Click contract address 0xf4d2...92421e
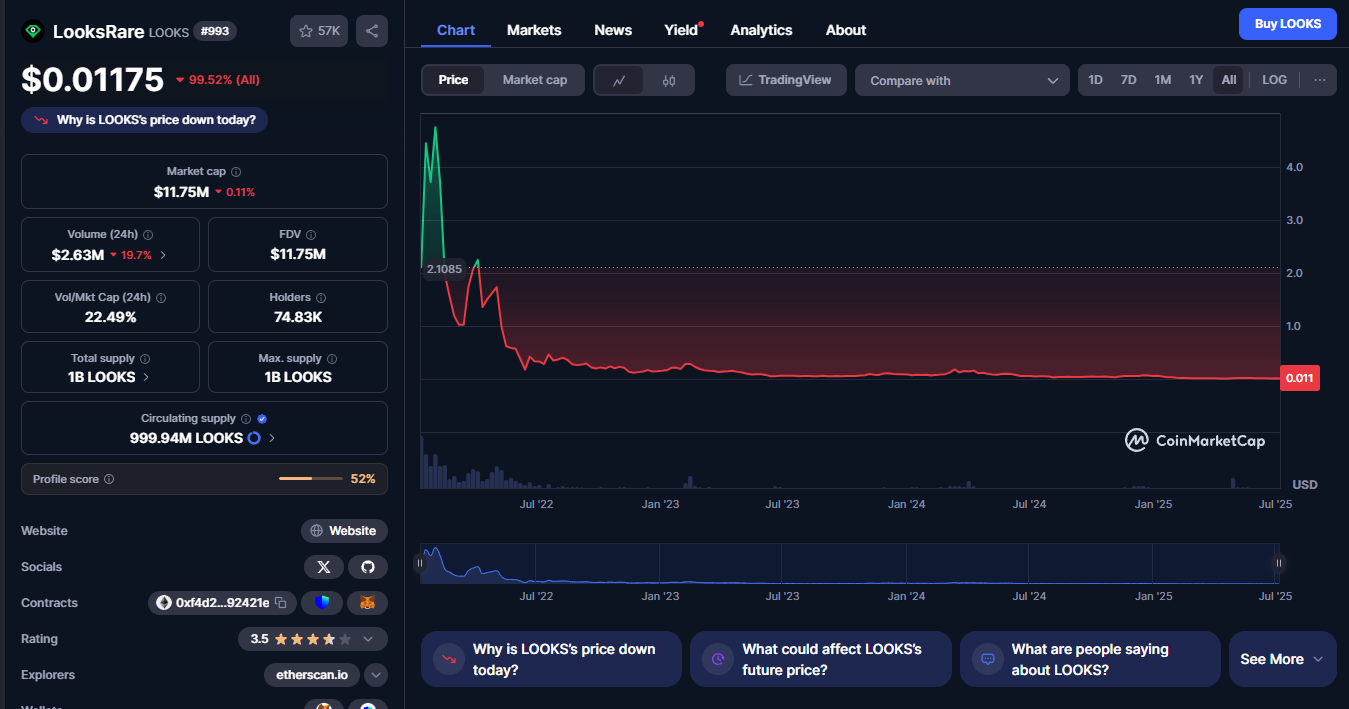Screen dimensions: 1349x709 click(222, 603)
